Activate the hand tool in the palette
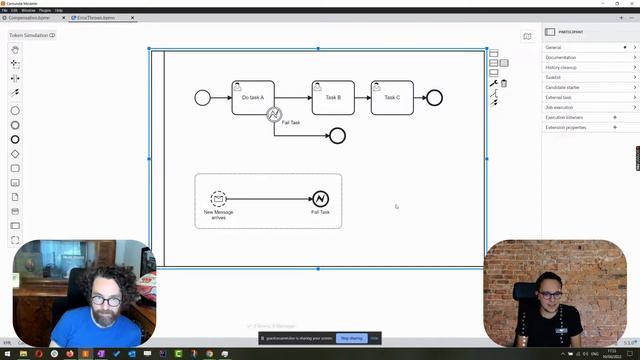The height and width of the screenshot is (360, 640). pos(15,50)
